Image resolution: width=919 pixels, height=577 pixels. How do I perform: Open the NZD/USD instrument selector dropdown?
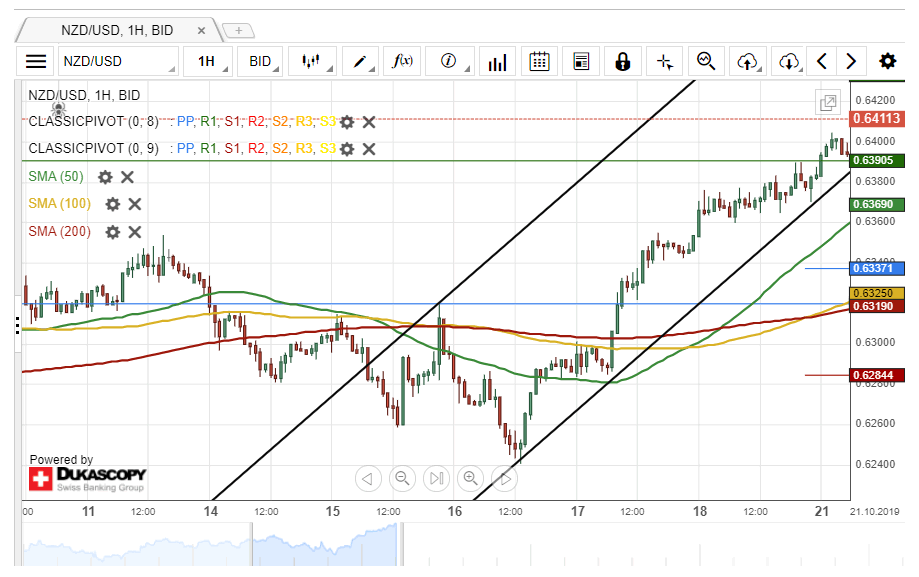pyautogui.click(x=117, y=61)
